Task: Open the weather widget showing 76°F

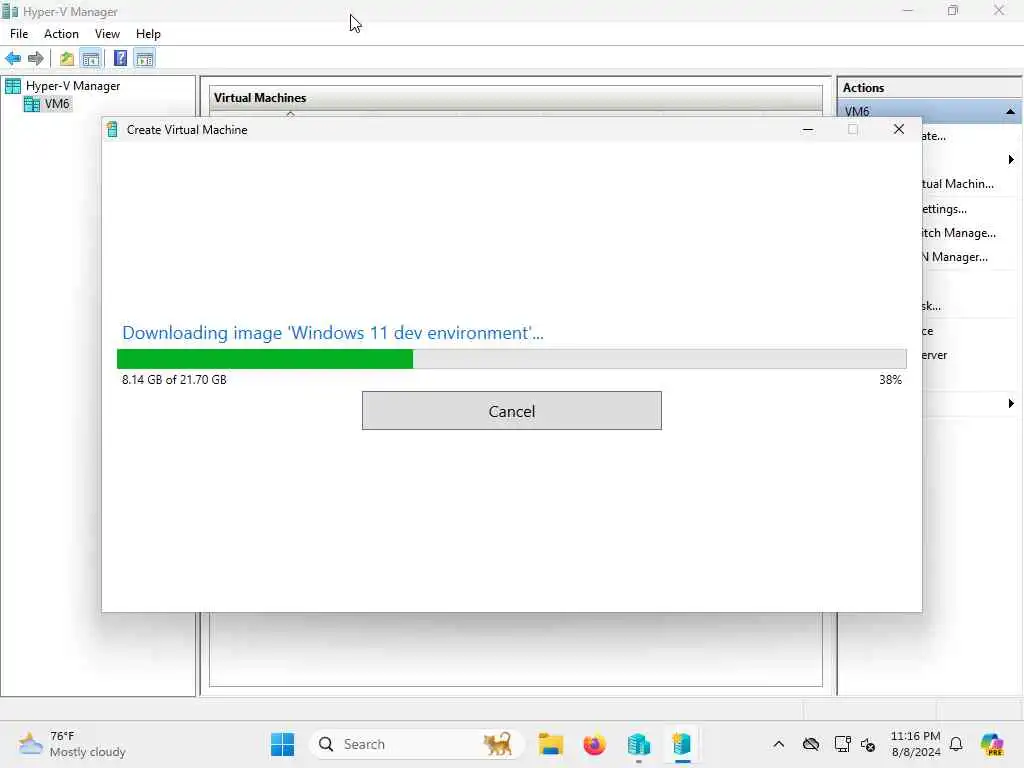Action: tap(72, 744)
